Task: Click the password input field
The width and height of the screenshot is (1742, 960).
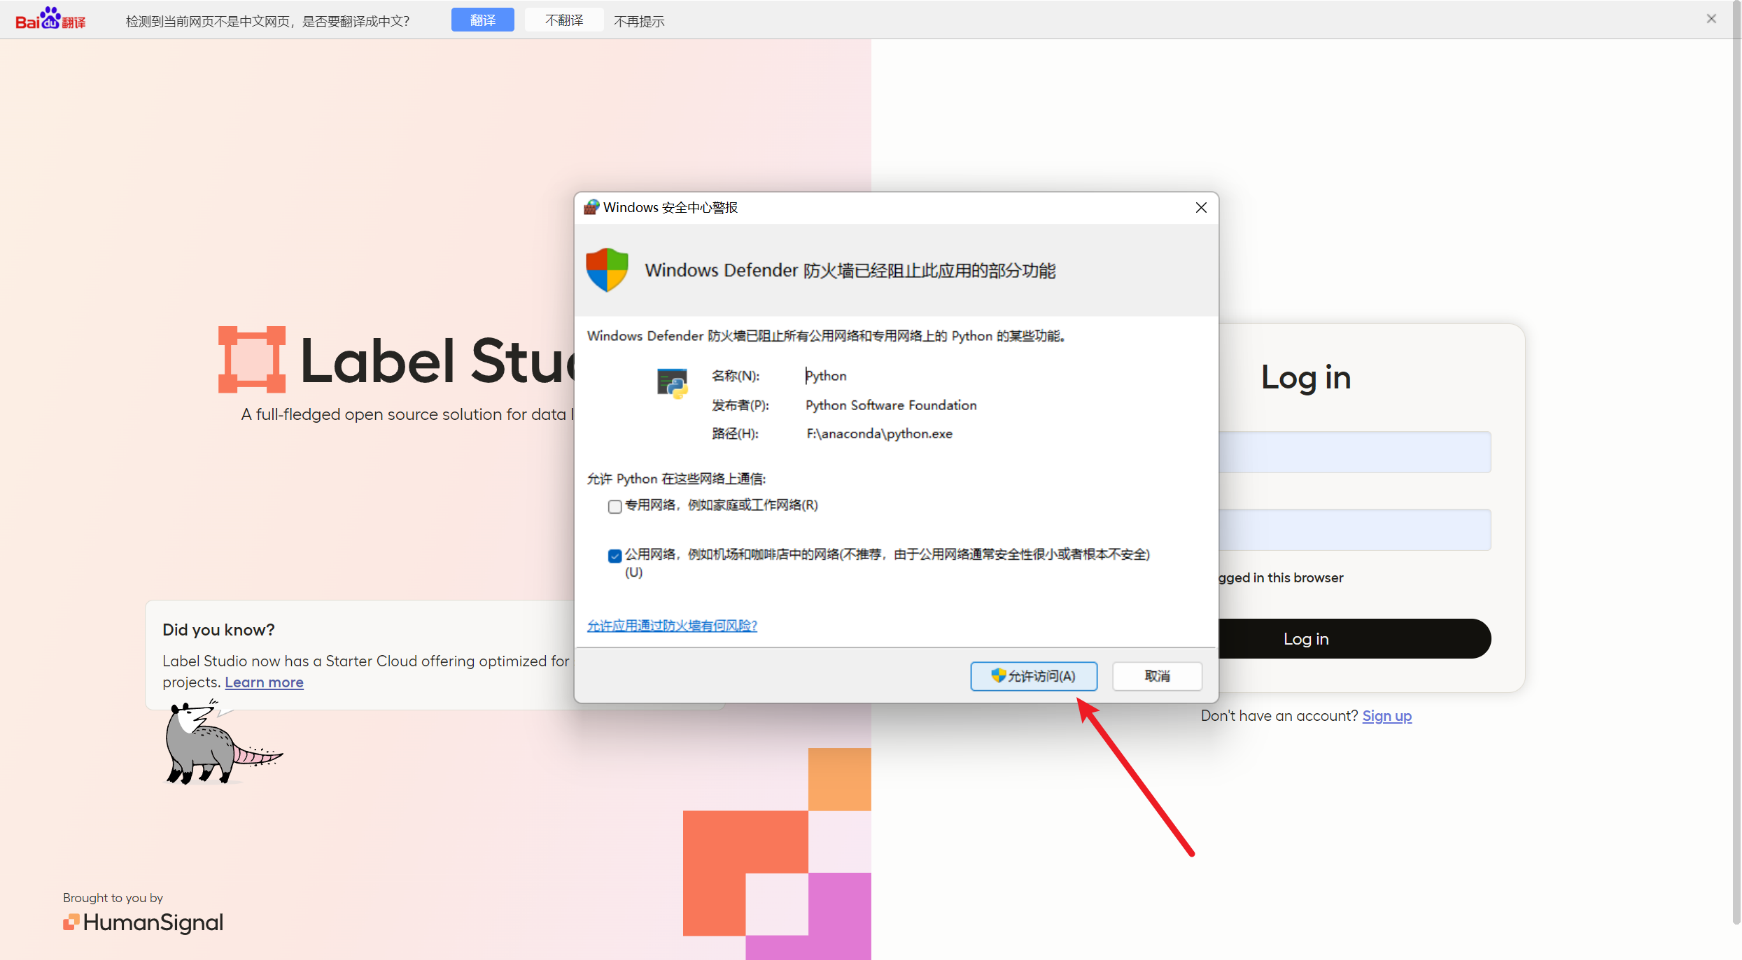Action: pos(1354,530)
